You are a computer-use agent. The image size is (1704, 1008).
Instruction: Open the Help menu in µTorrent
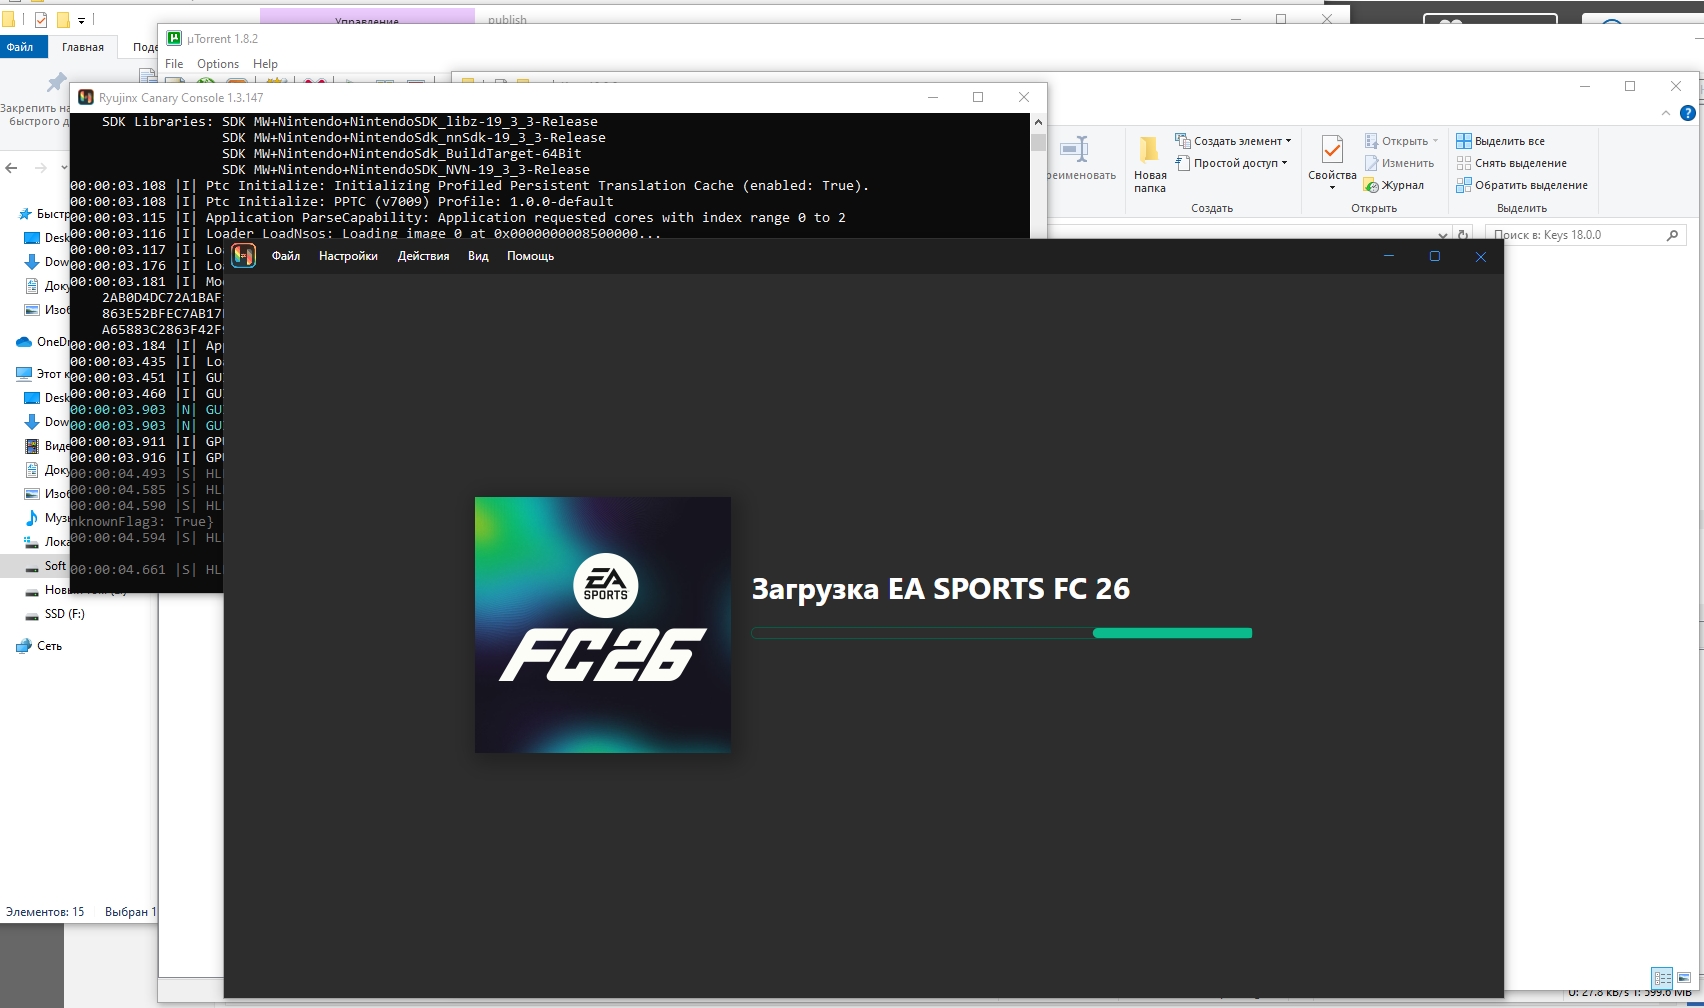click(x=265, y=64)
